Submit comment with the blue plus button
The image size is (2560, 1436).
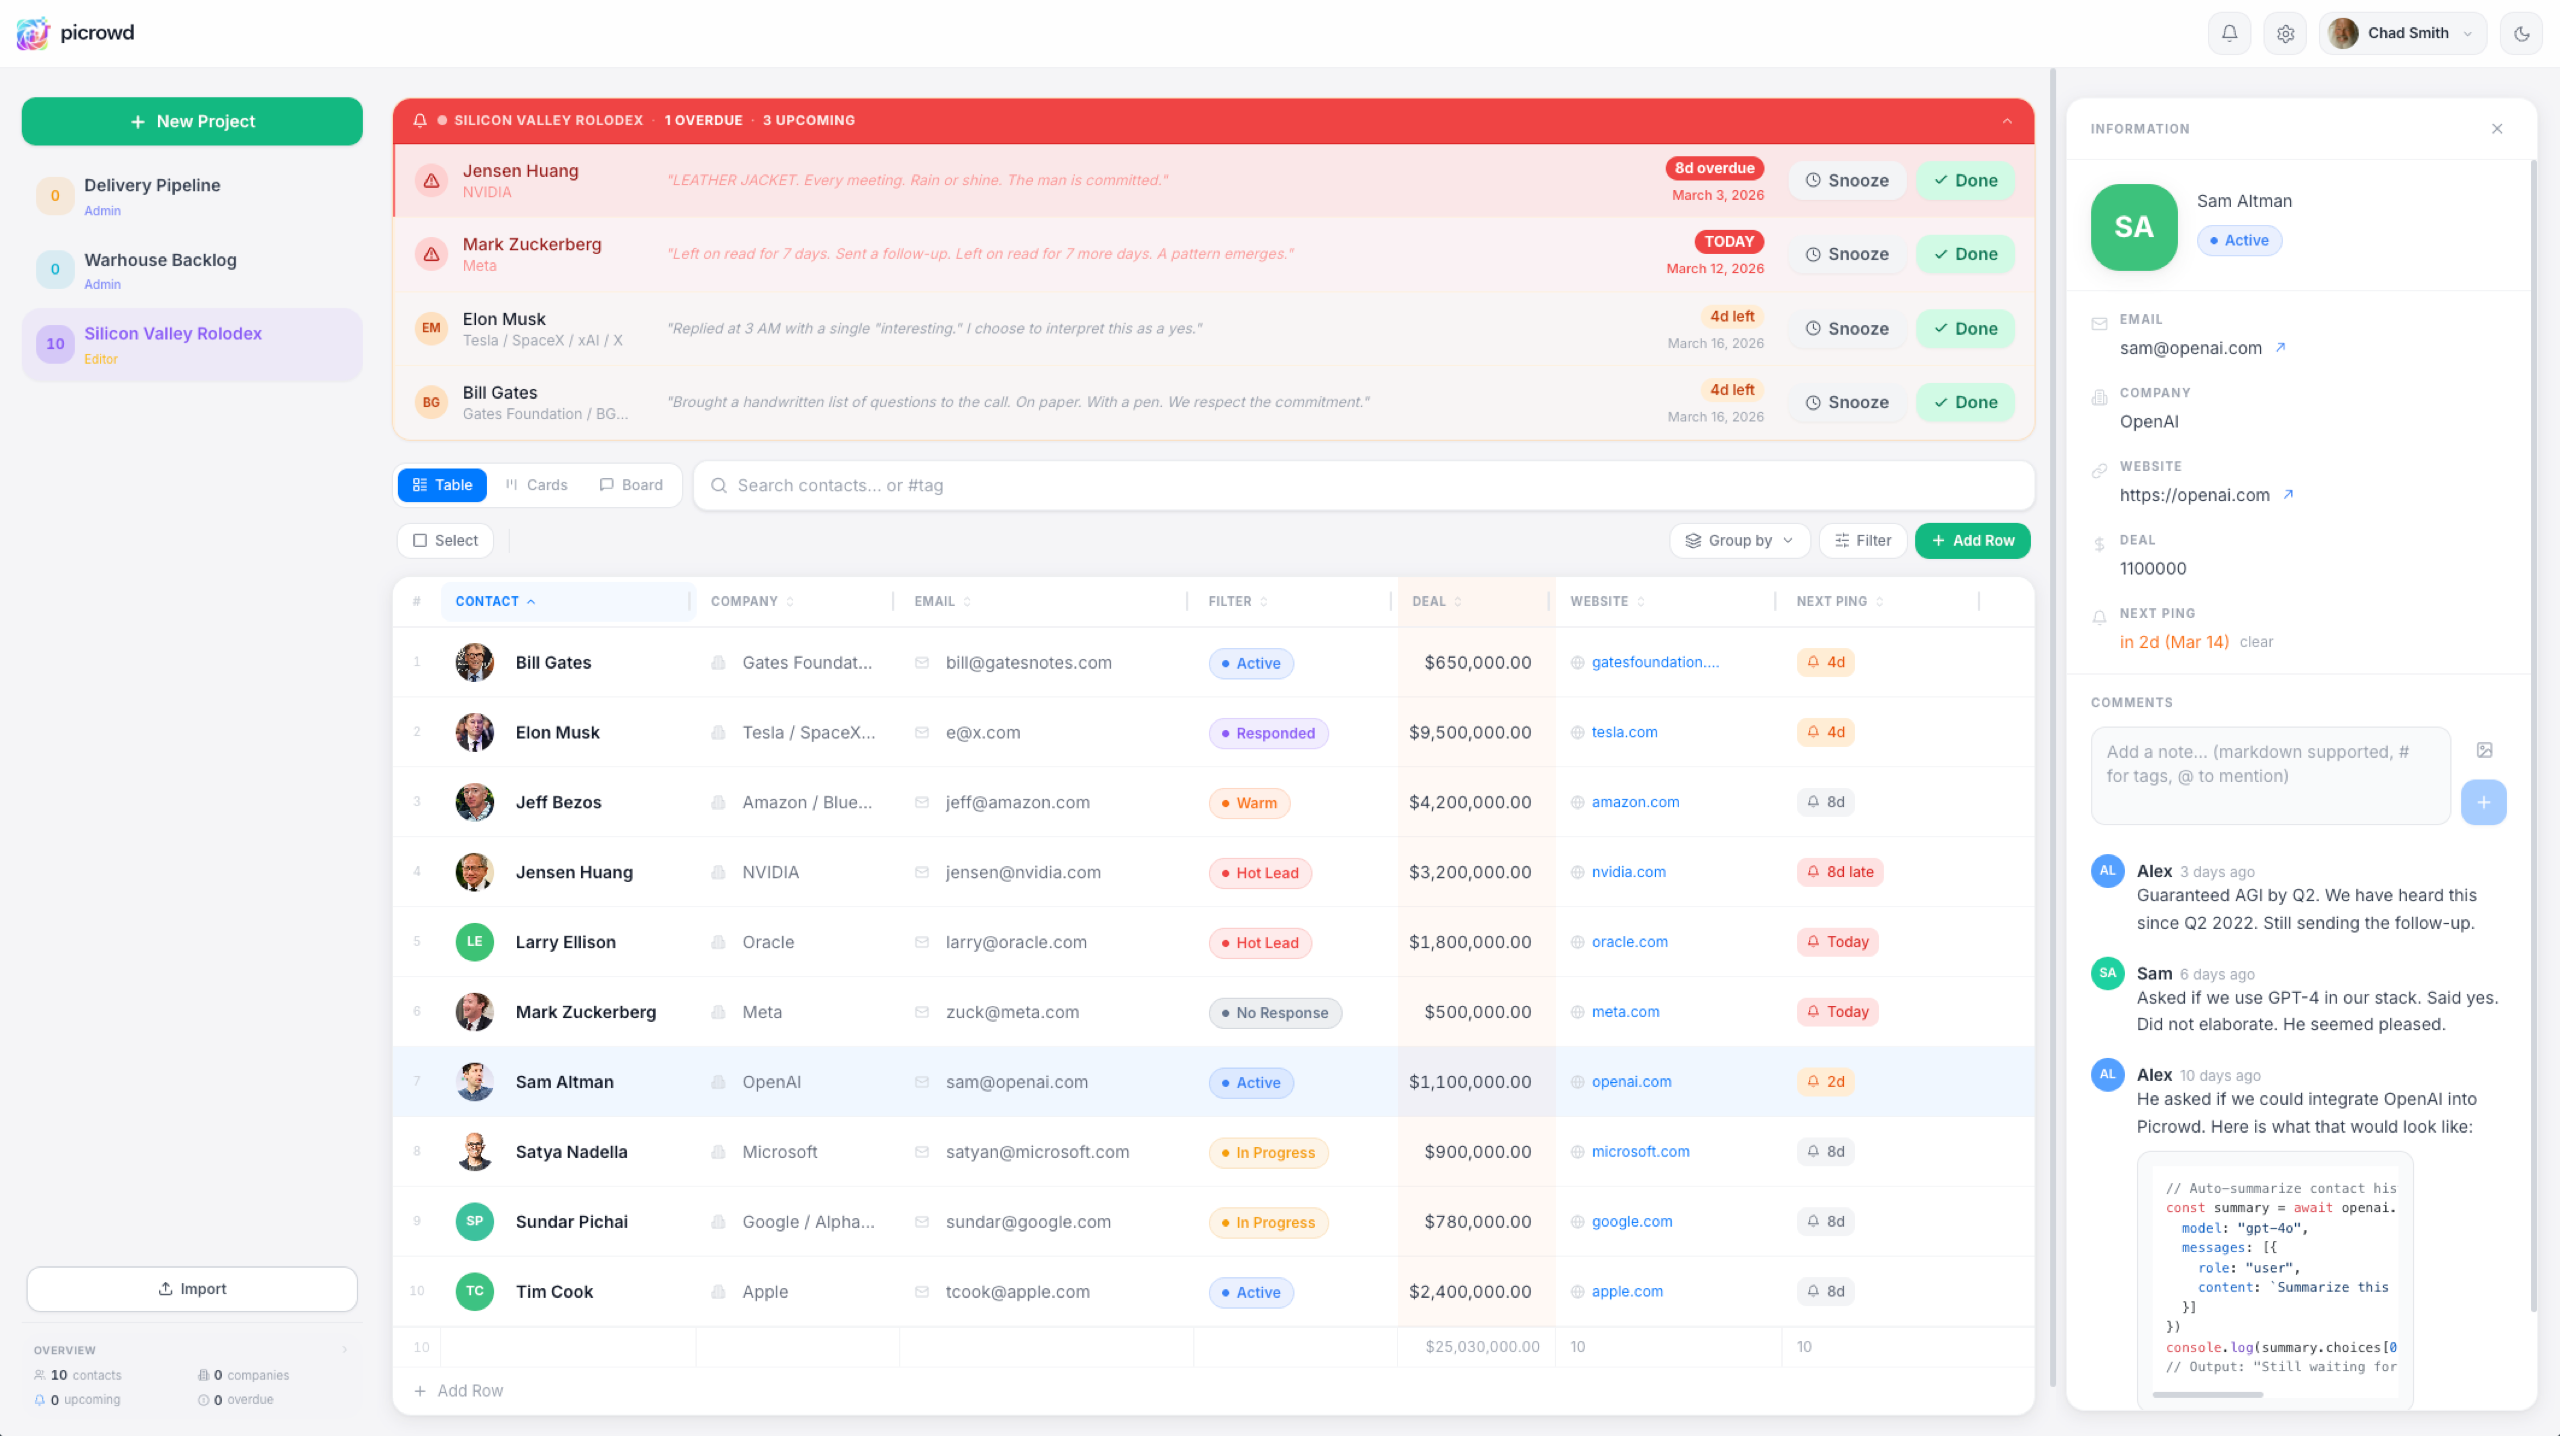[2483, 802]
